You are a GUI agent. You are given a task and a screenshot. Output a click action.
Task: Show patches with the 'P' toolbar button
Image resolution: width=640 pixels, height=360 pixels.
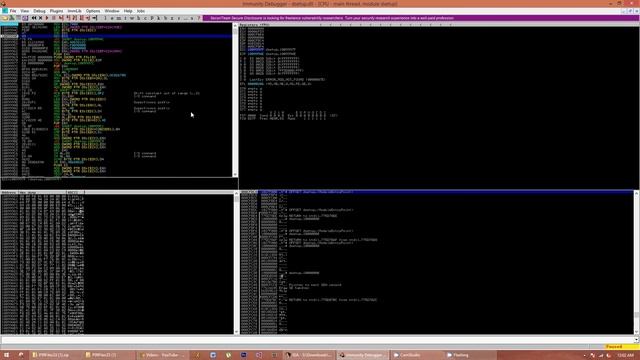[x=152, y=18]
